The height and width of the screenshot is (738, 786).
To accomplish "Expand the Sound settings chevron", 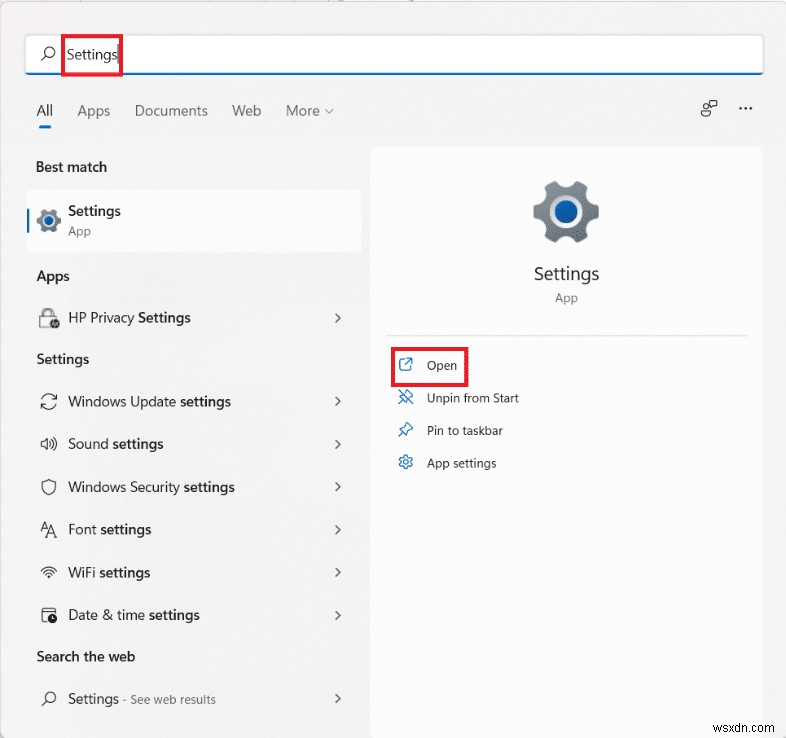I will click(x=338, y=444).
